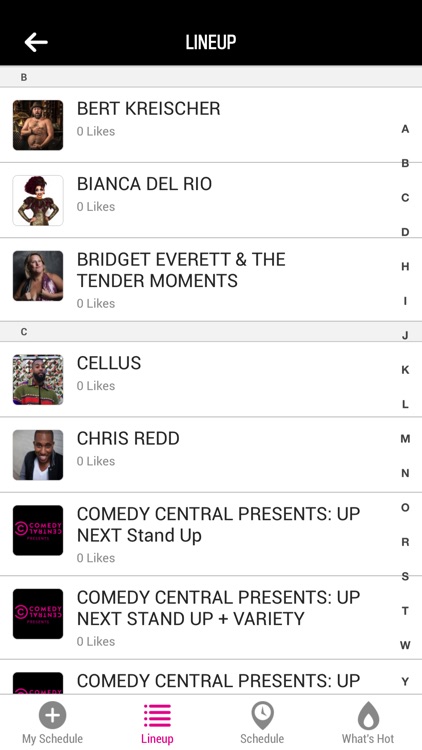Open Bridget Everett & The Tender Moments
Screen dimensions: 422x750
coord(211,280)
